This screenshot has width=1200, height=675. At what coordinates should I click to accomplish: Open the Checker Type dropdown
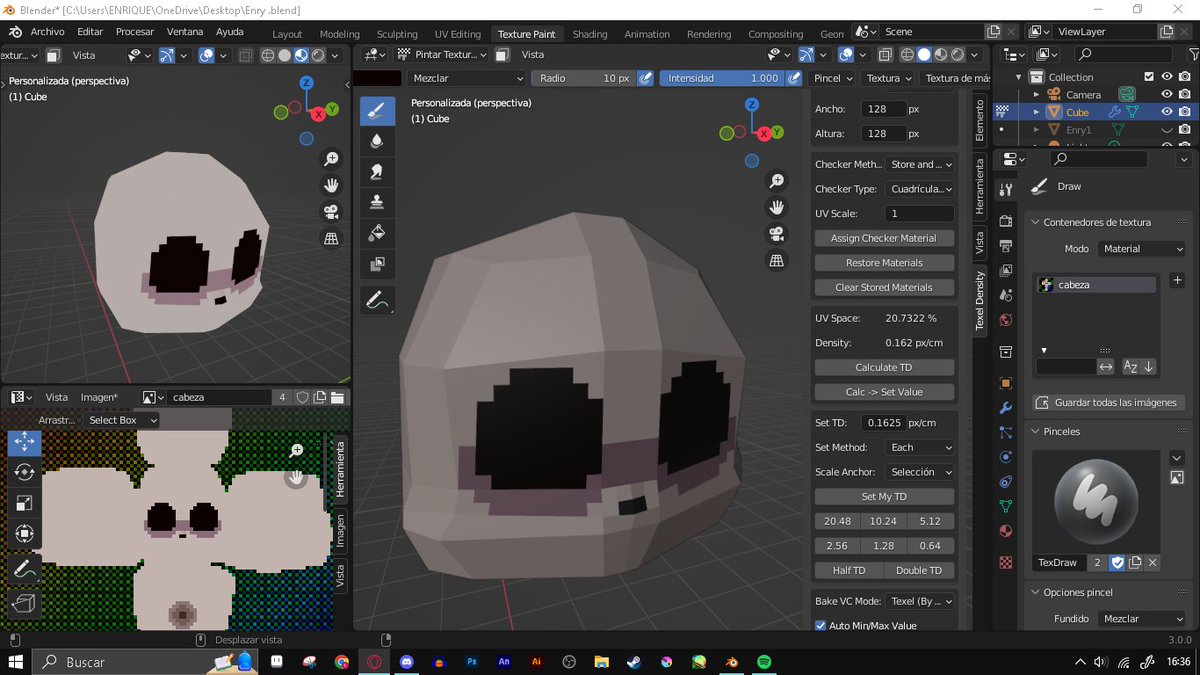click(x=920, y=189)
